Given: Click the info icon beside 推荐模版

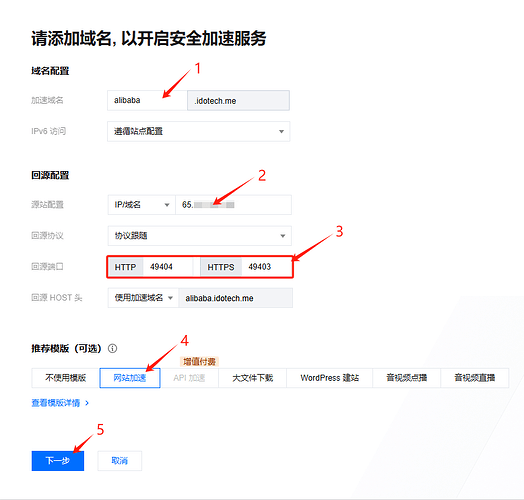Looking at the screenshot, I should pos(113,349).
